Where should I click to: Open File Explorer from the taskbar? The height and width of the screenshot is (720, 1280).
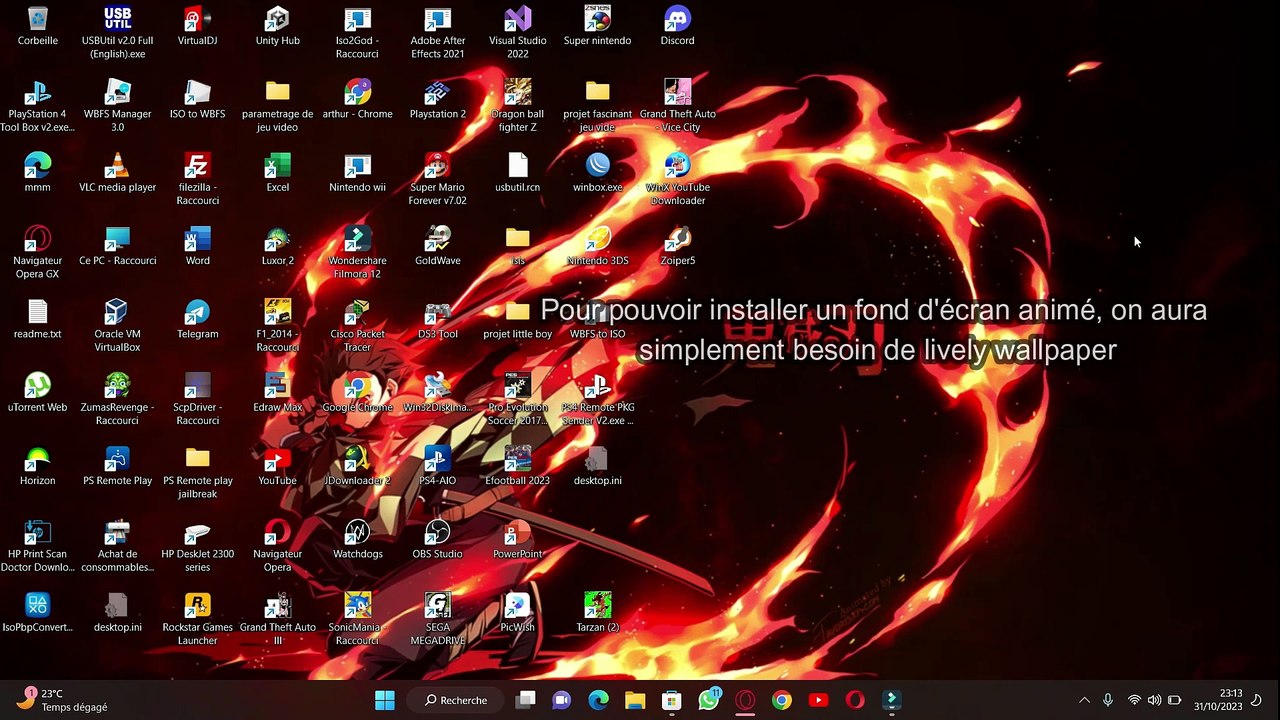coord(635,700)
